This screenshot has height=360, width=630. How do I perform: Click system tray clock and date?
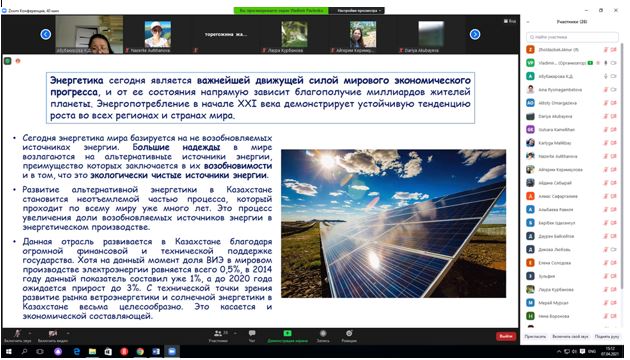click(610, 351)
